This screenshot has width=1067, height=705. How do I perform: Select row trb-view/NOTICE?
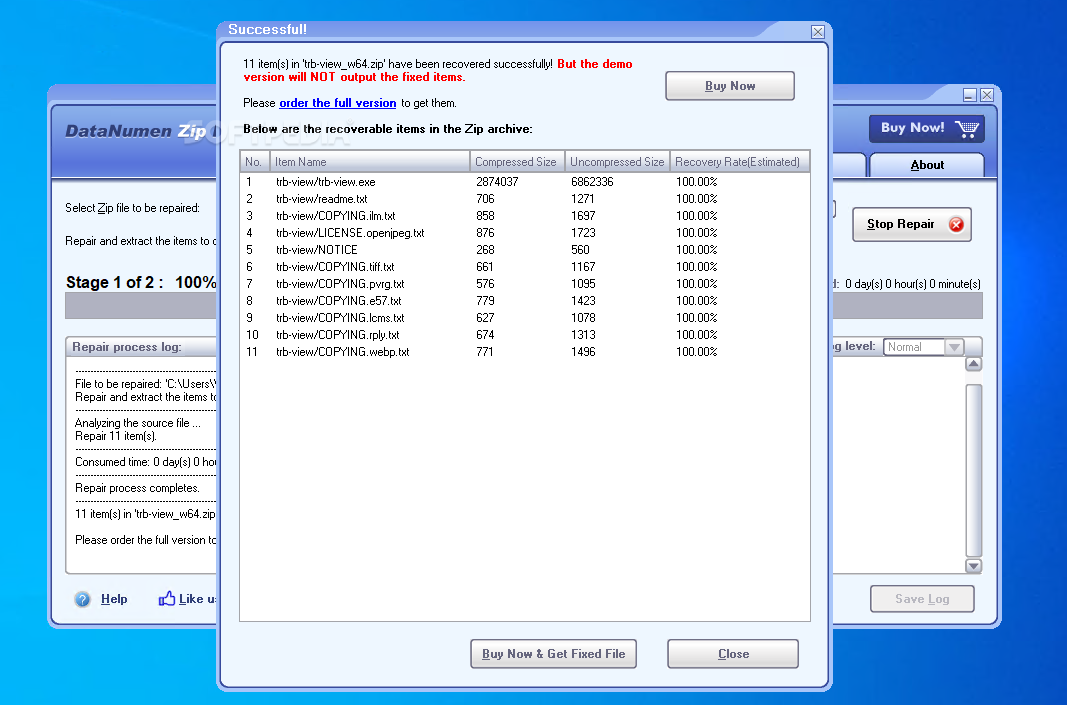click(525, 250)
